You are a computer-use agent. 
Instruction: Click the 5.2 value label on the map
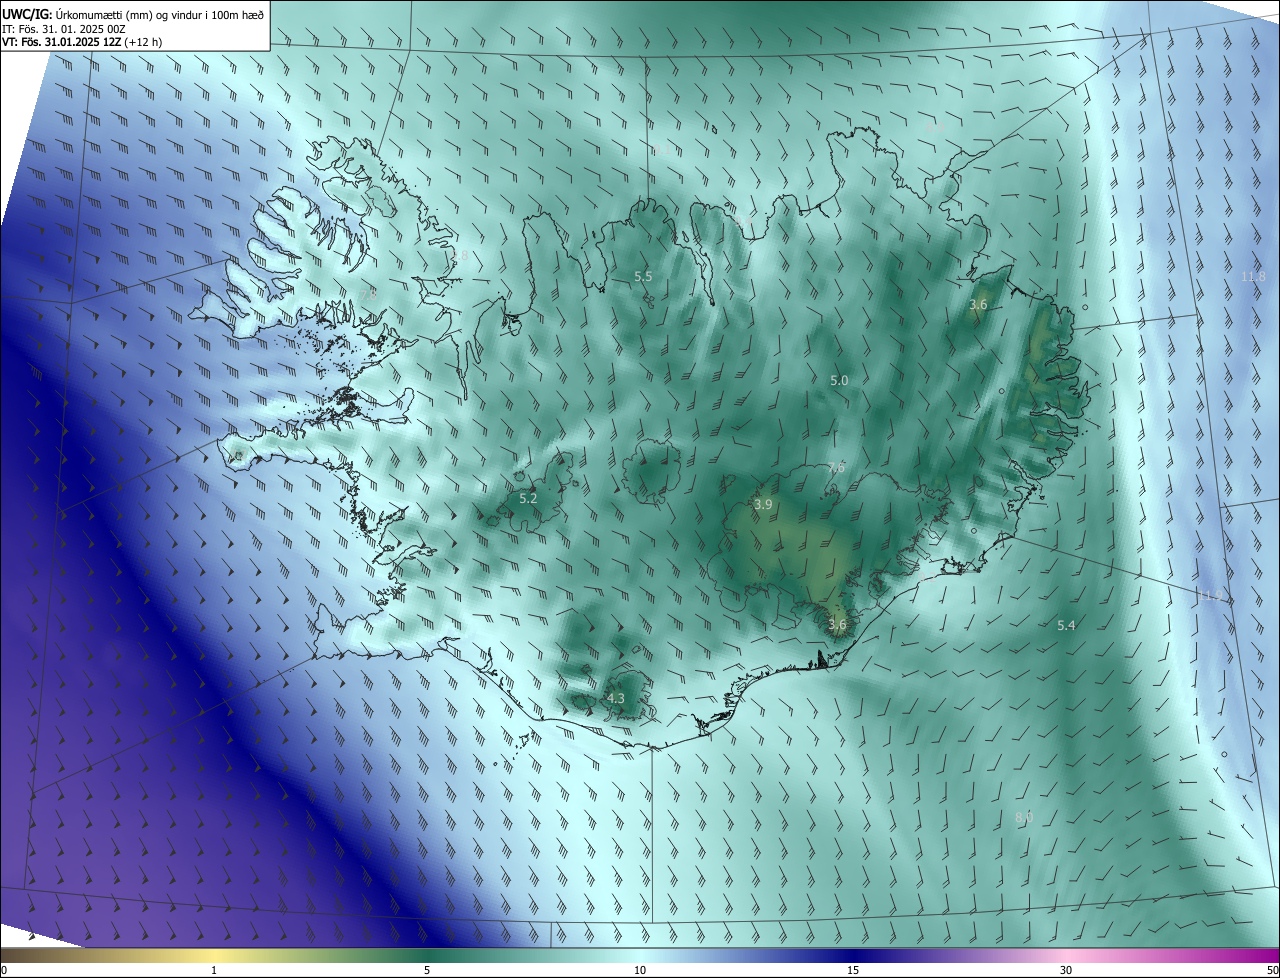pyautogui.click(x=528, y=498)
